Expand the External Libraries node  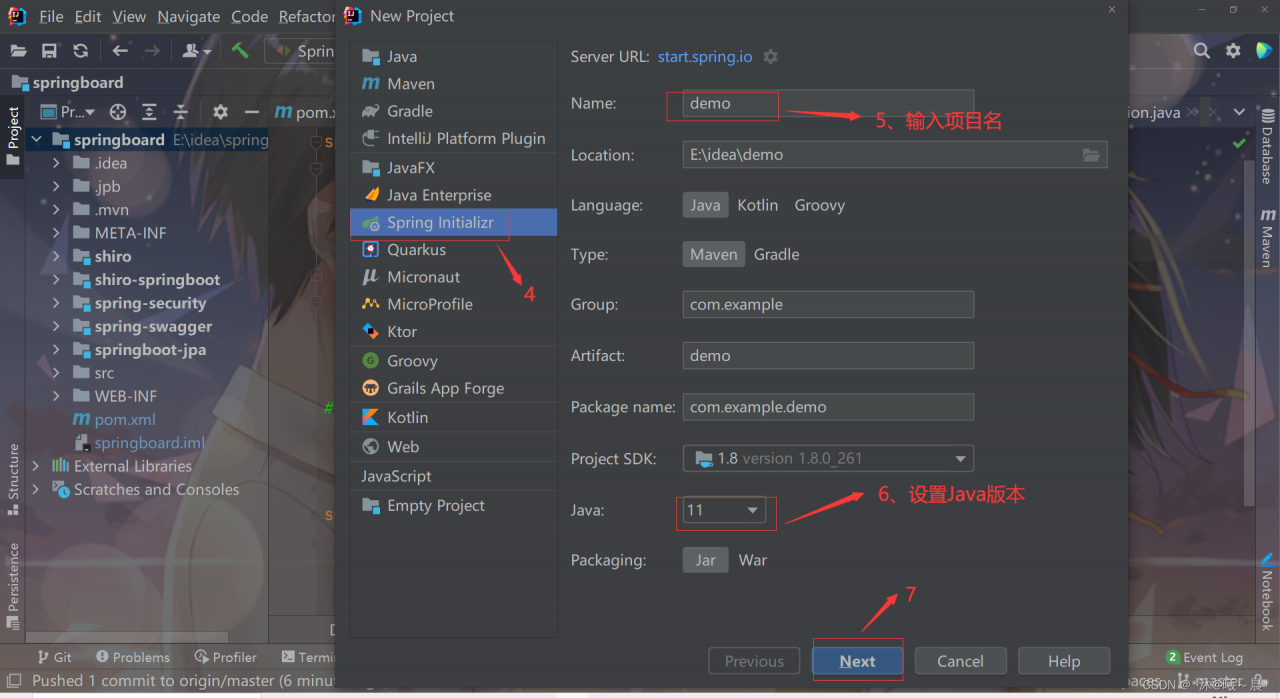[36, 466]
